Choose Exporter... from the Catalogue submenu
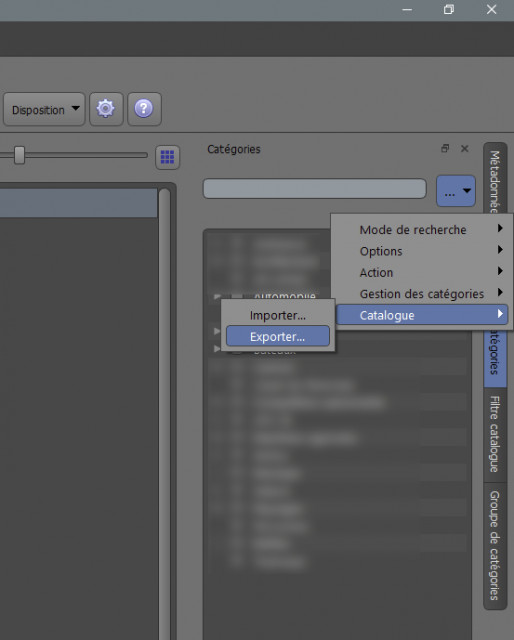 (278, 336)
